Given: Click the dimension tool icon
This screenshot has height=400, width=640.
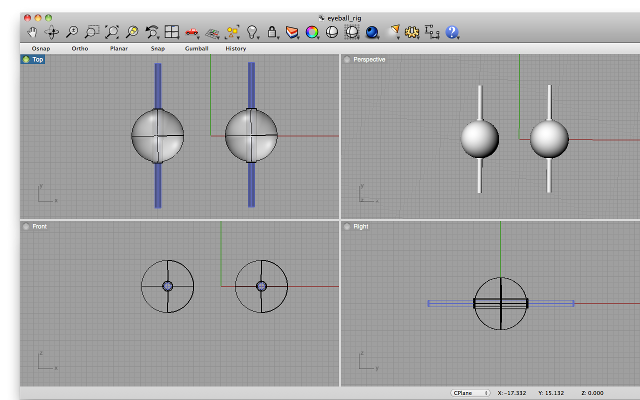Looking at the screenshot, I should click(x=432, y=32).
